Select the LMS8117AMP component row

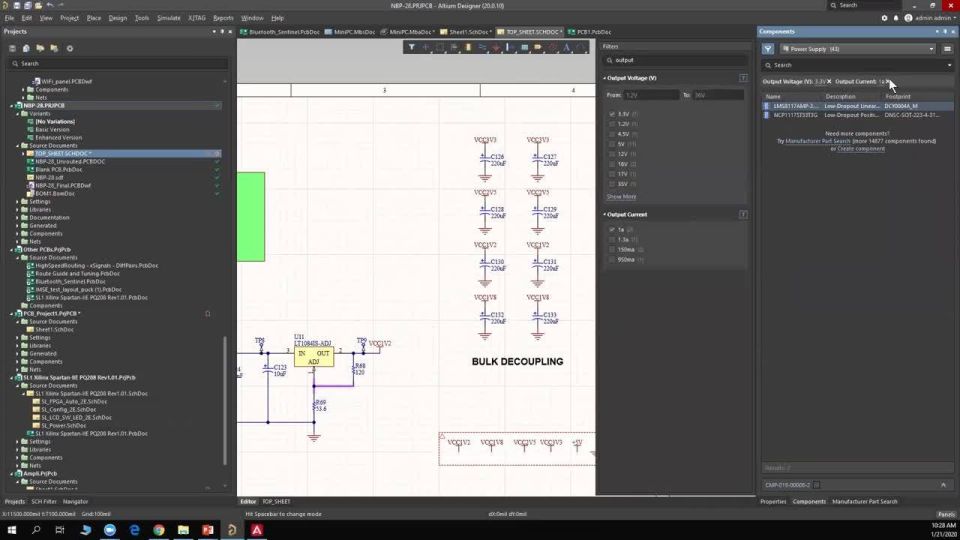coord(857,106)
